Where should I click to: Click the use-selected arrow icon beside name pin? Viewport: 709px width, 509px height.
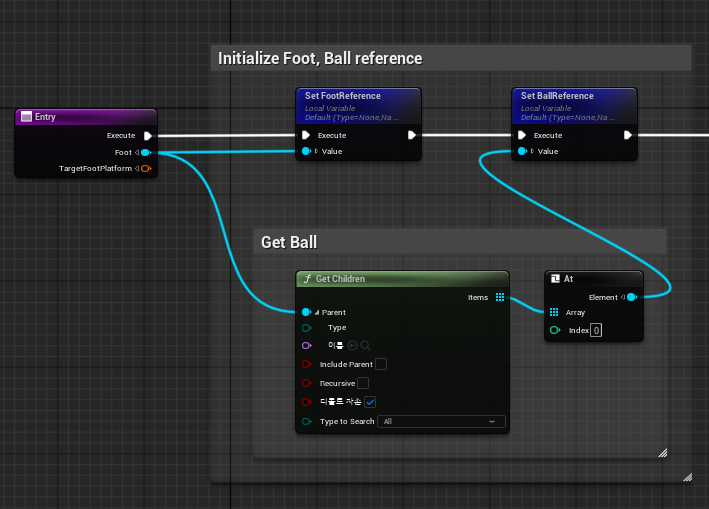(x=353, y=345)
